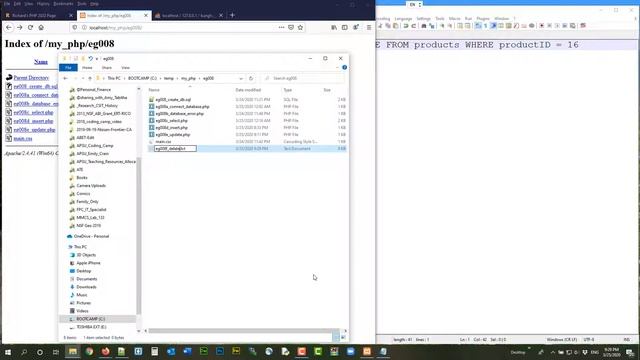Open the Firefox hamburger menu

pyautogui.click(x=369, y=27)
